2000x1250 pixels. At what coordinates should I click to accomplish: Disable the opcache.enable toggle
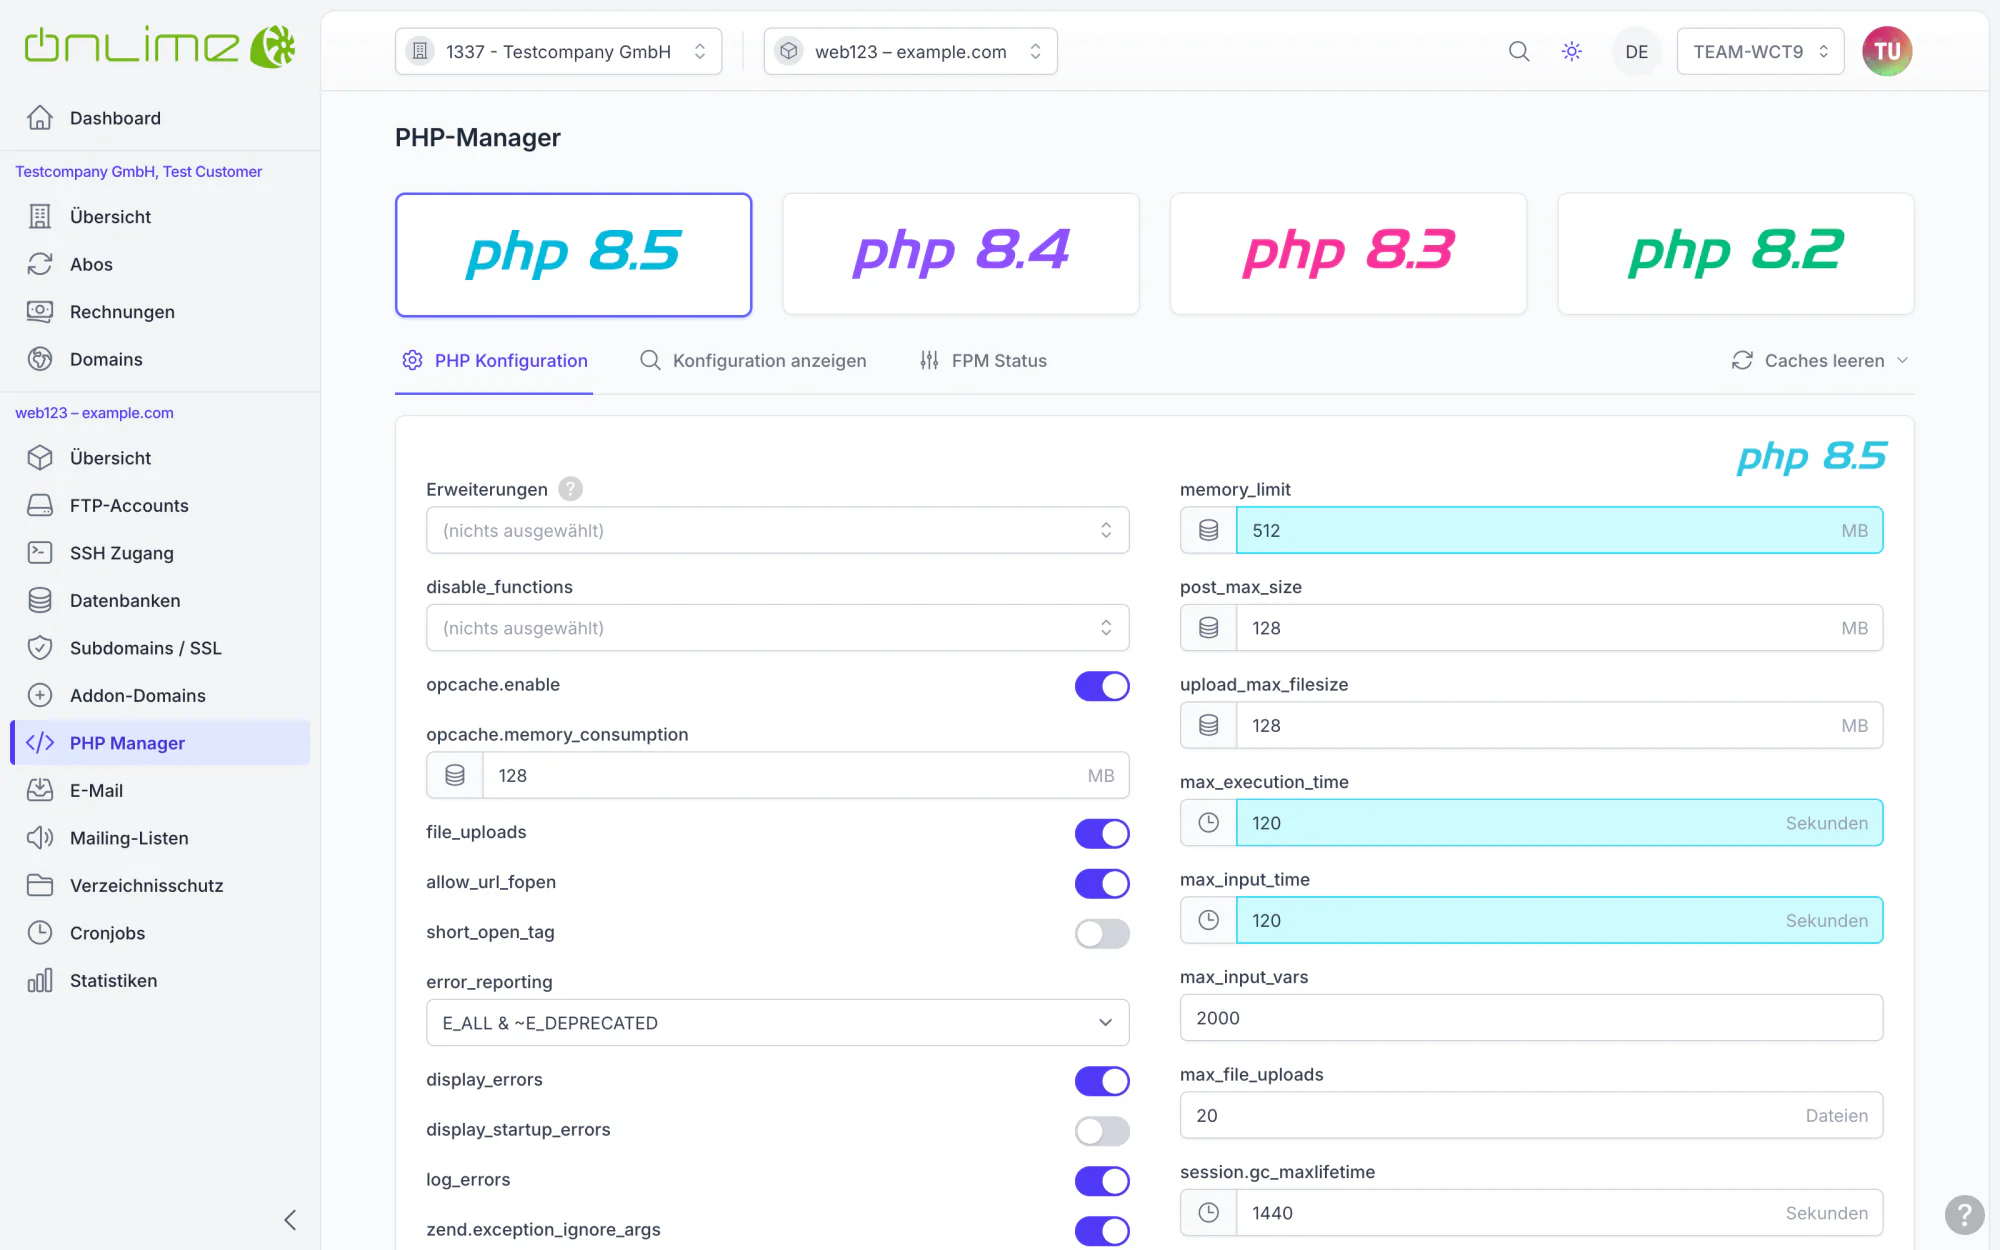click(1102, 686)
